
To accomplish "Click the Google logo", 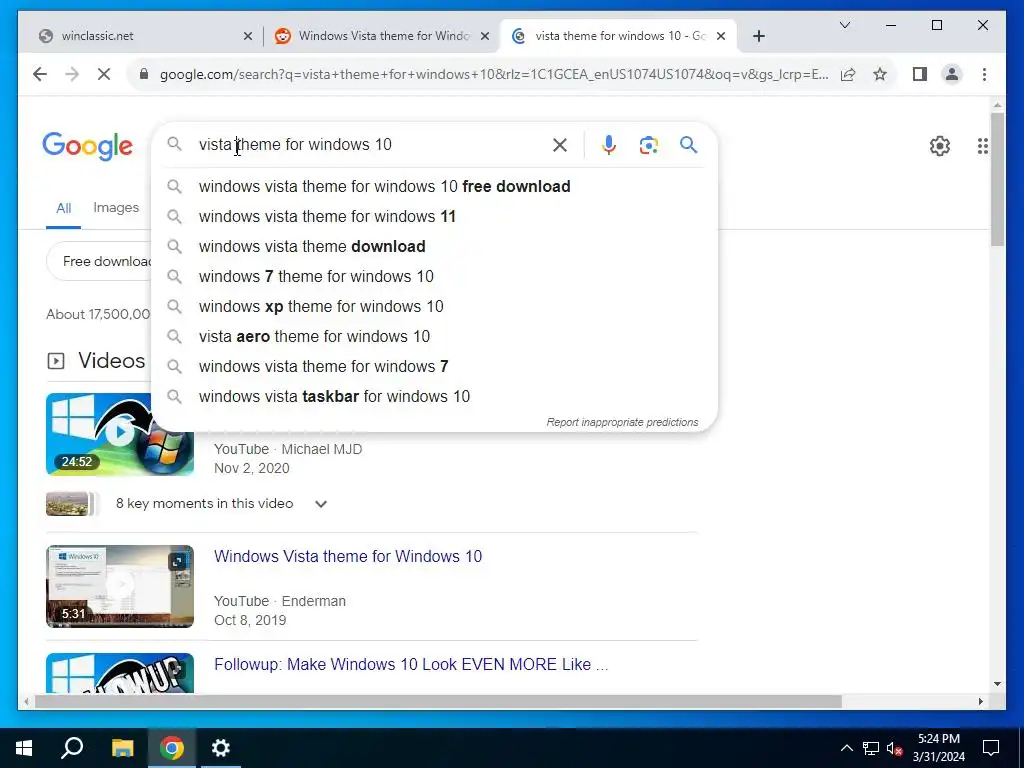I will (x=88, y=146).
